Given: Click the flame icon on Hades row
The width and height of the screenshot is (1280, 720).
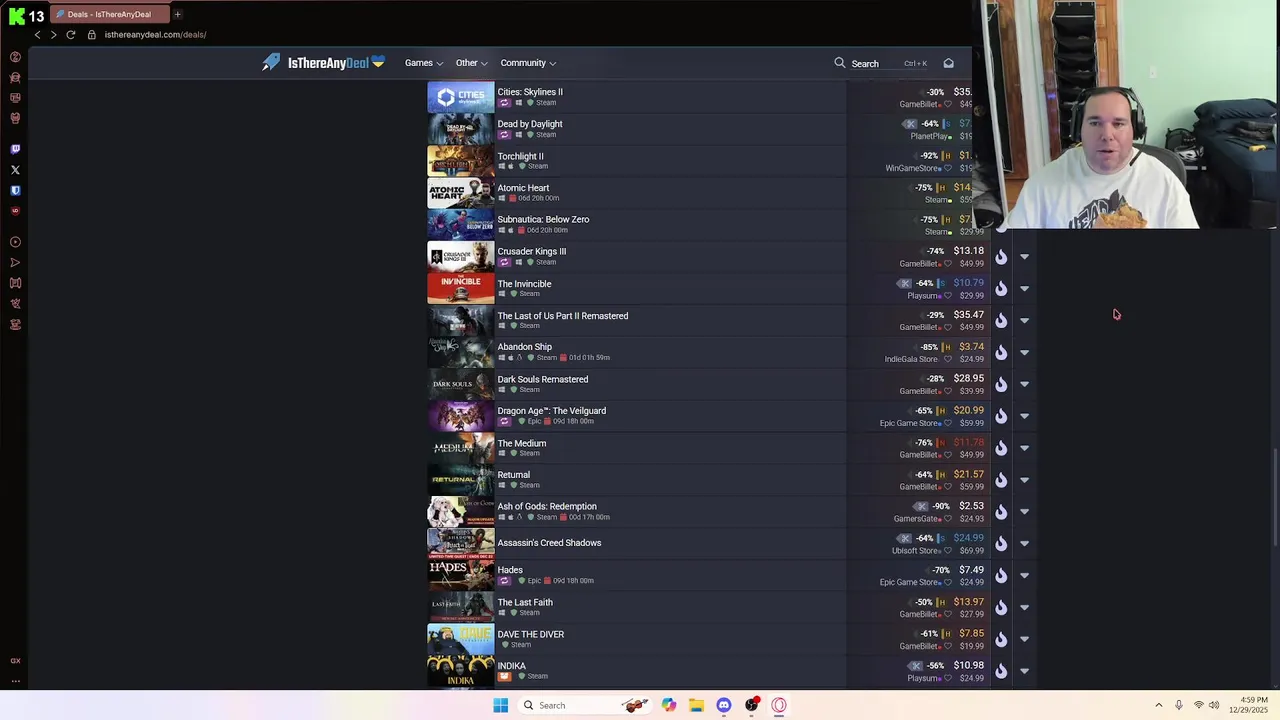Looking at the screenshot, I should tap(1000, 575).
